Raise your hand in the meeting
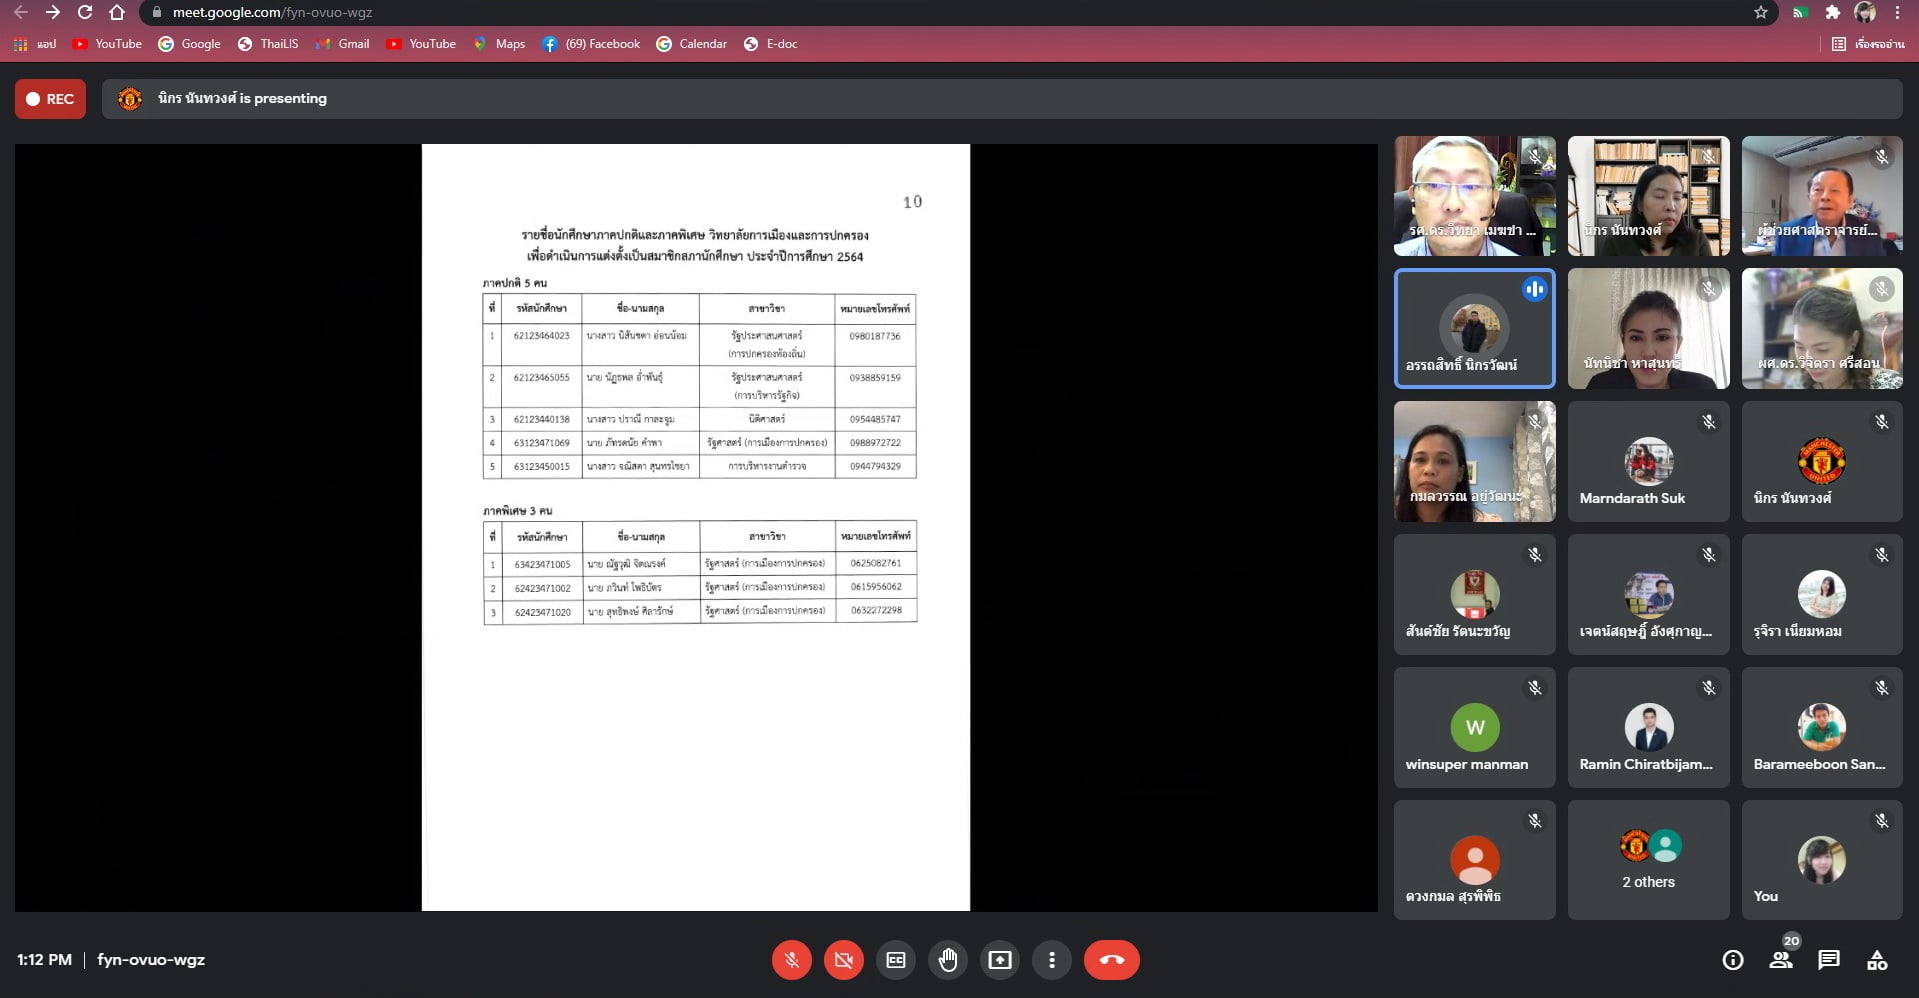 (x=948, y=960)
